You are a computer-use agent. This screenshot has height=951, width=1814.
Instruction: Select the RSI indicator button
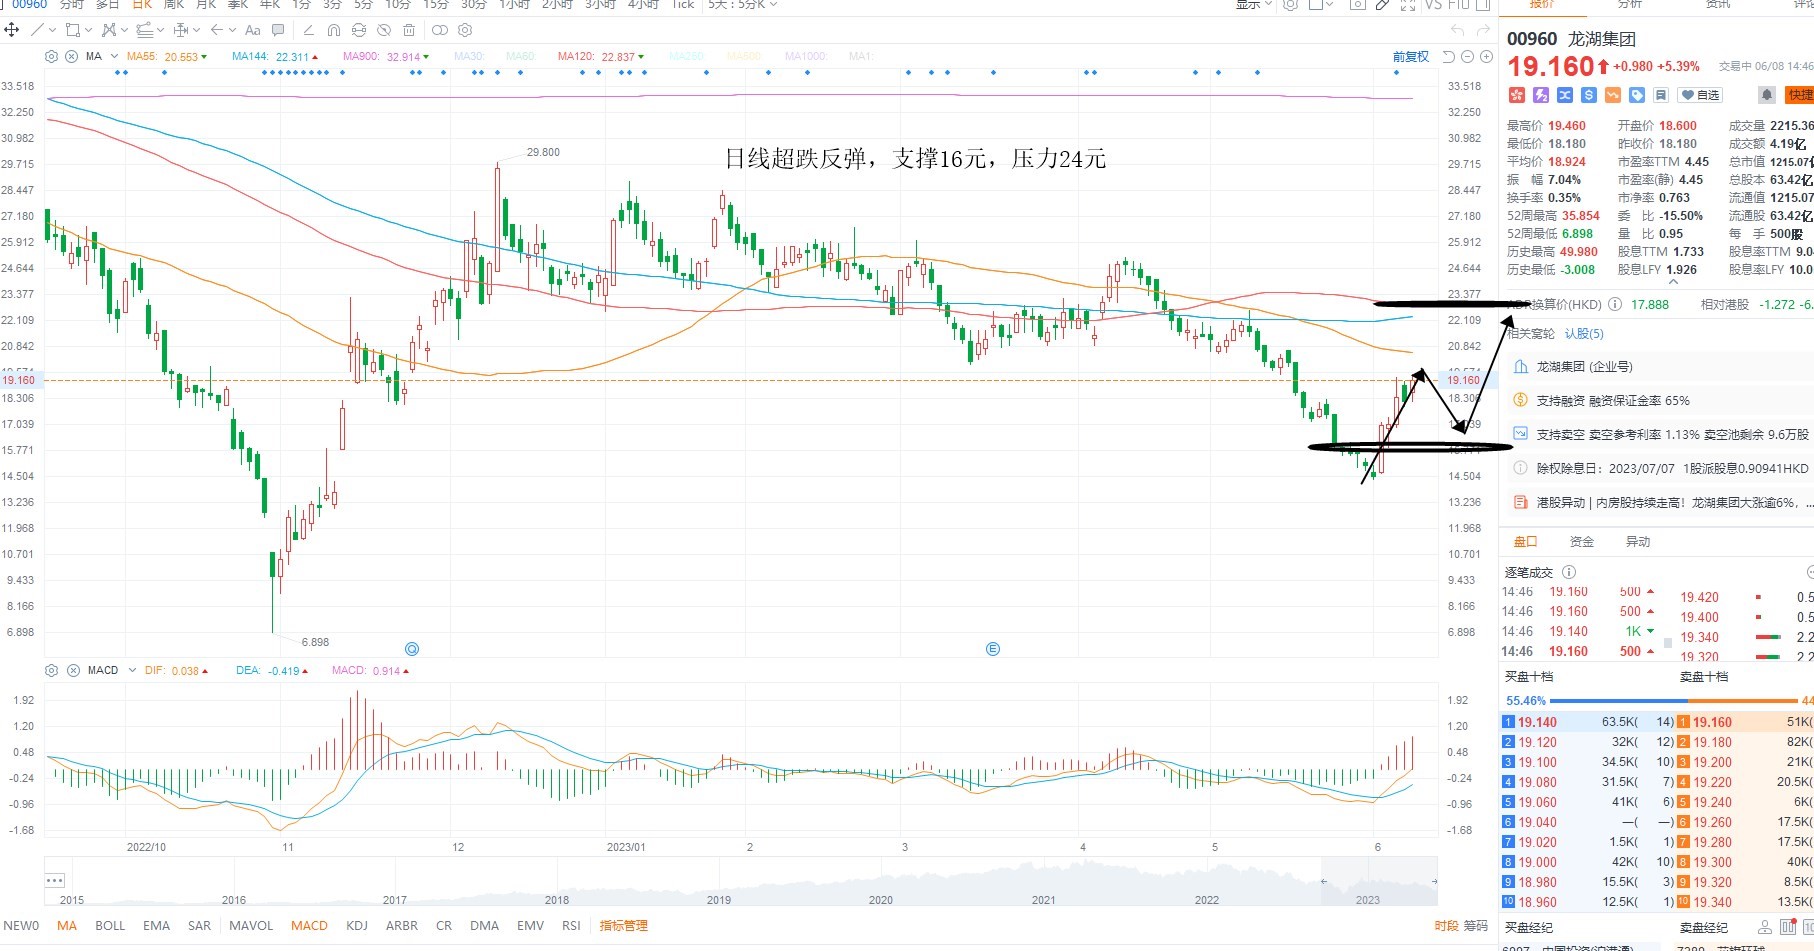pos(571,925)
